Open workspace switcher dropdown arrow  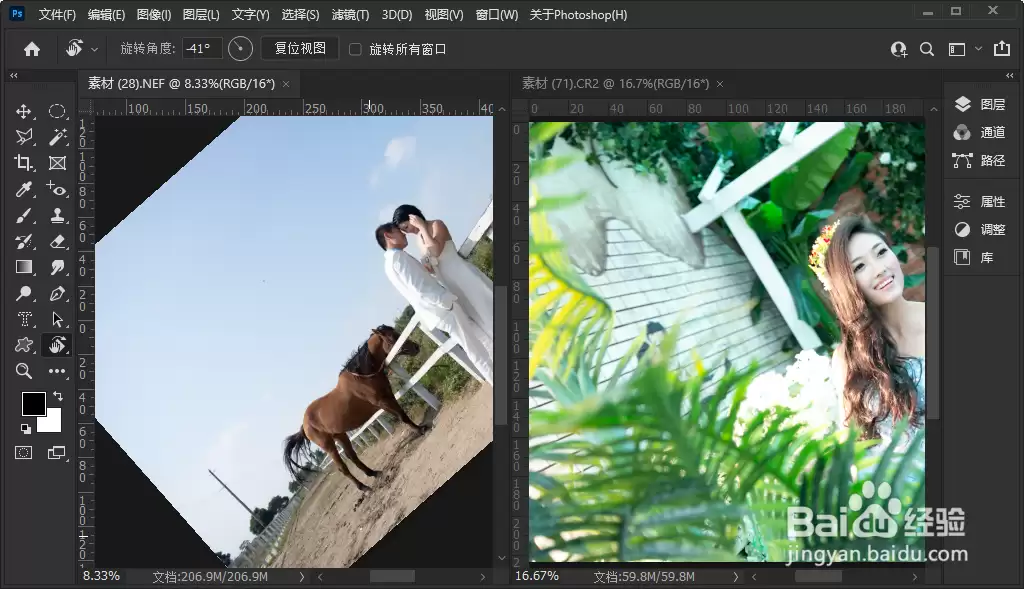978,48
